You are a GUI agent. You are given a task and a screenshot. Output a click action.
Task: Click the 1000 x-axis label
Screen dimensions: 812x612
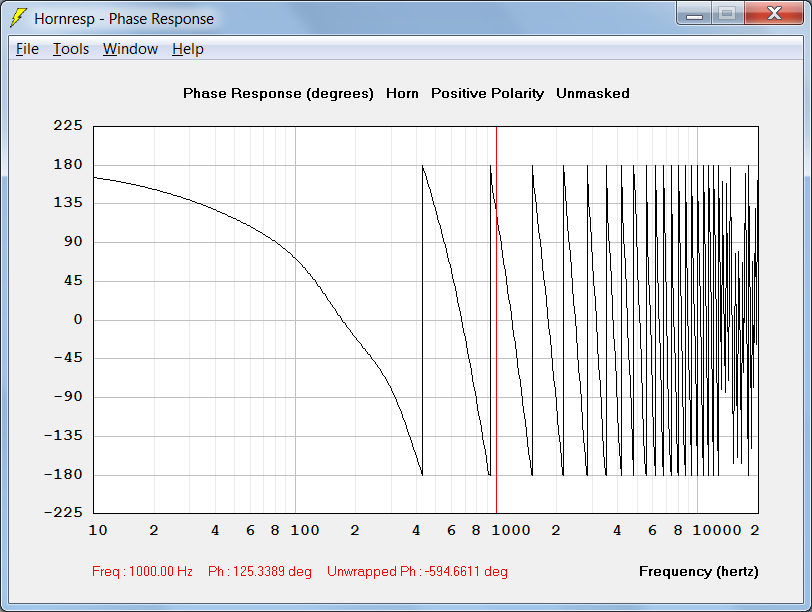[x=511, y=530]
